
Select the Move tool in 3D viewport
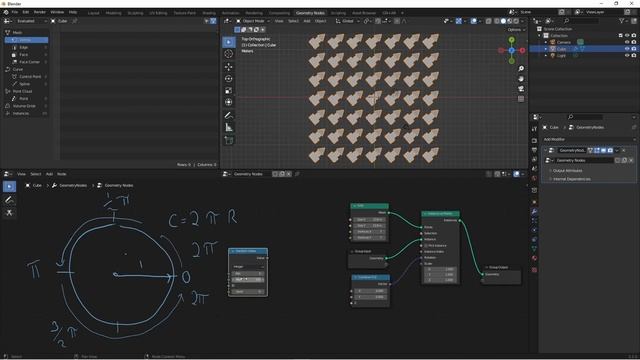tap(229, 67)
